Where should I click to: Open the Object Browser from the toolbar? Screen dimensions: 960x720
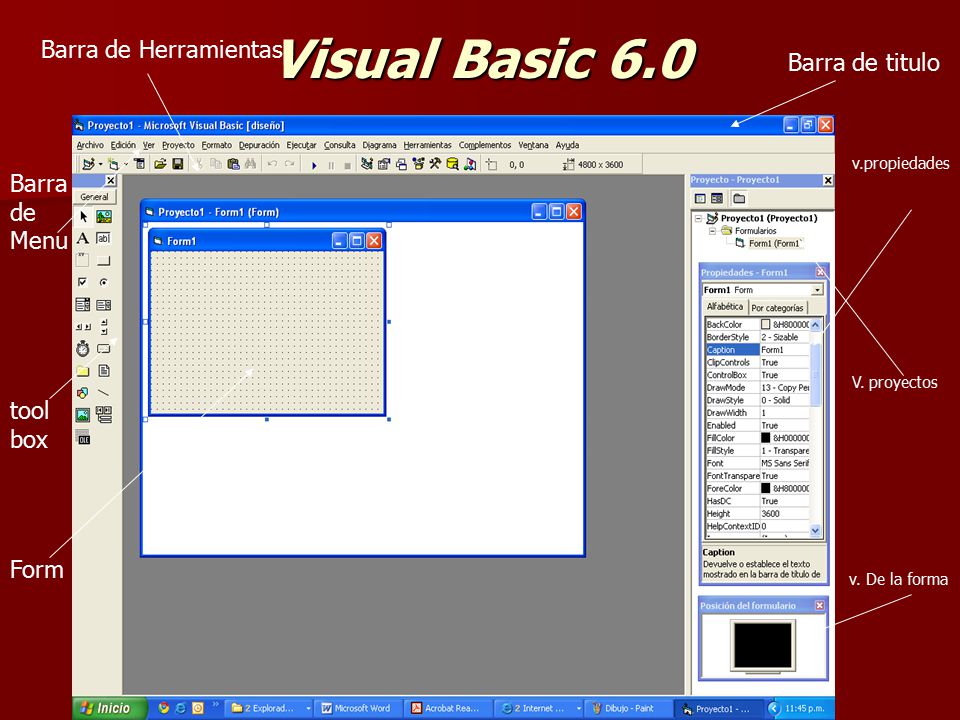418,164
